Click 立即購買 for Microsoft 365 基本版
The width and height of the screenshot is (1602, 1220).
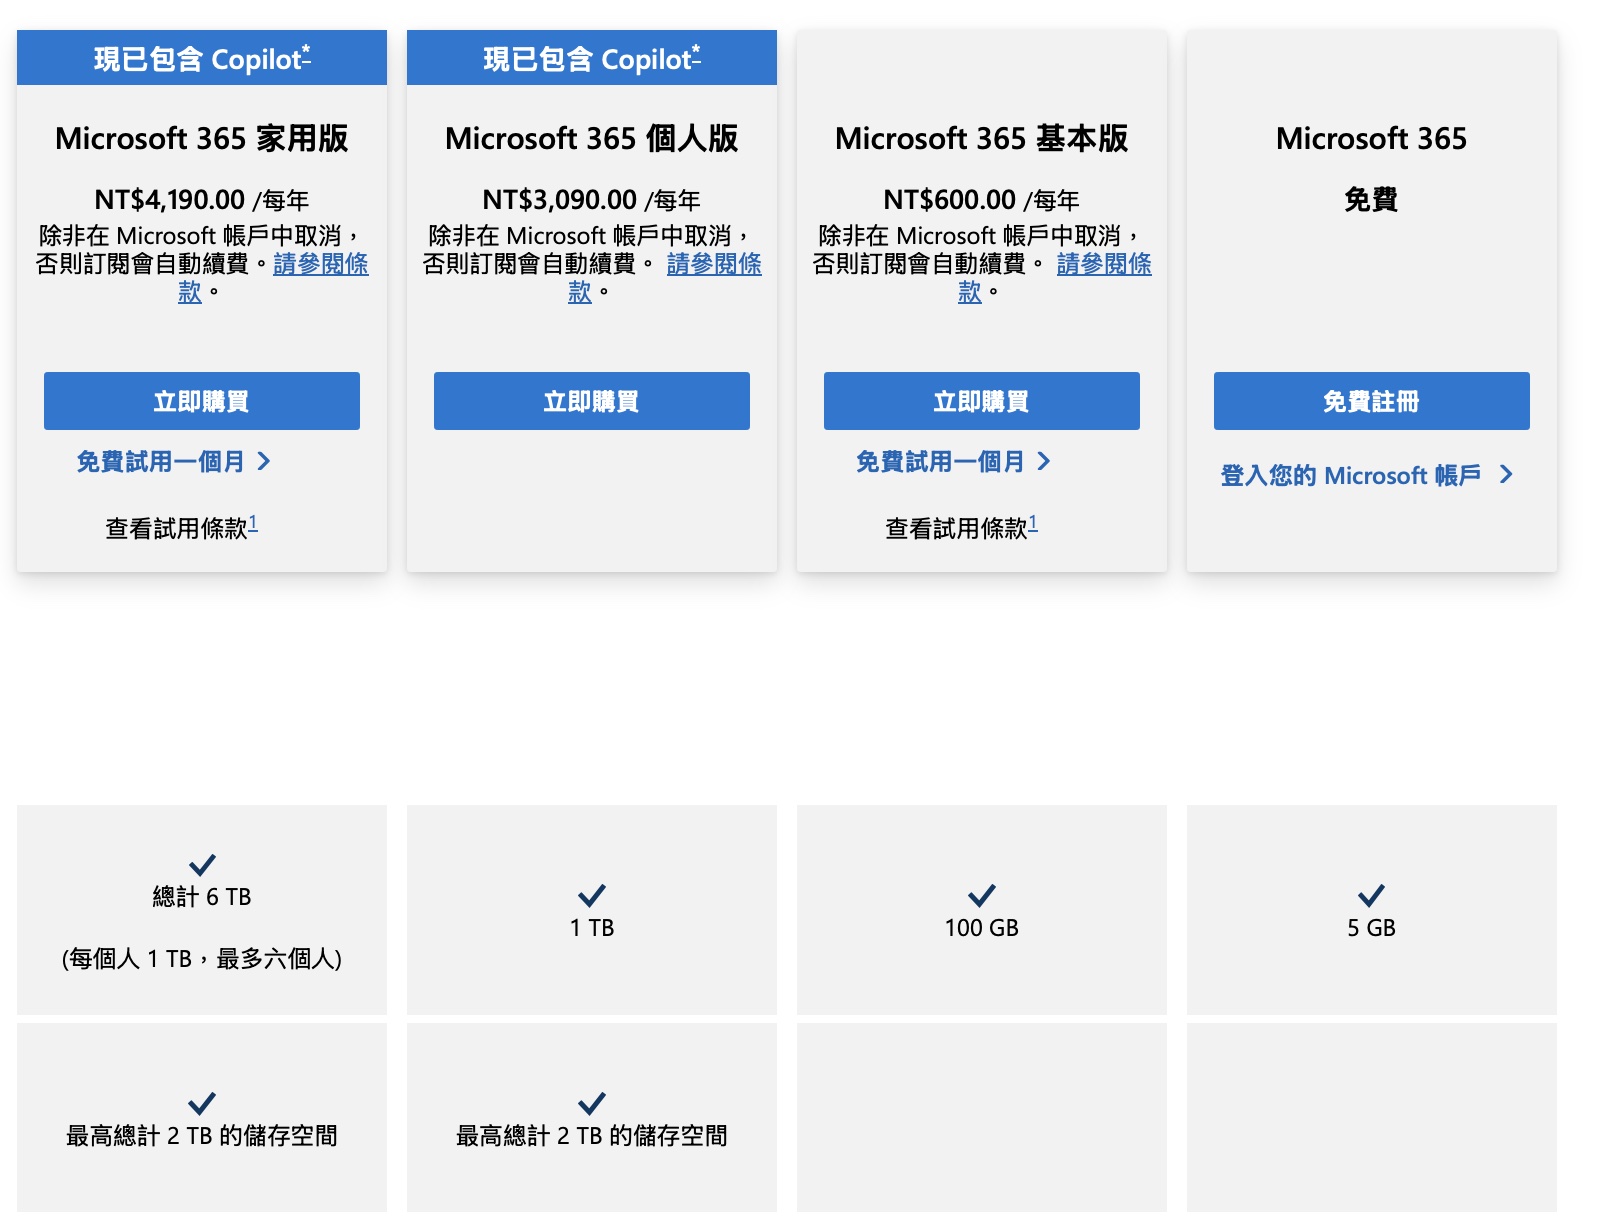tap(982, 401)
